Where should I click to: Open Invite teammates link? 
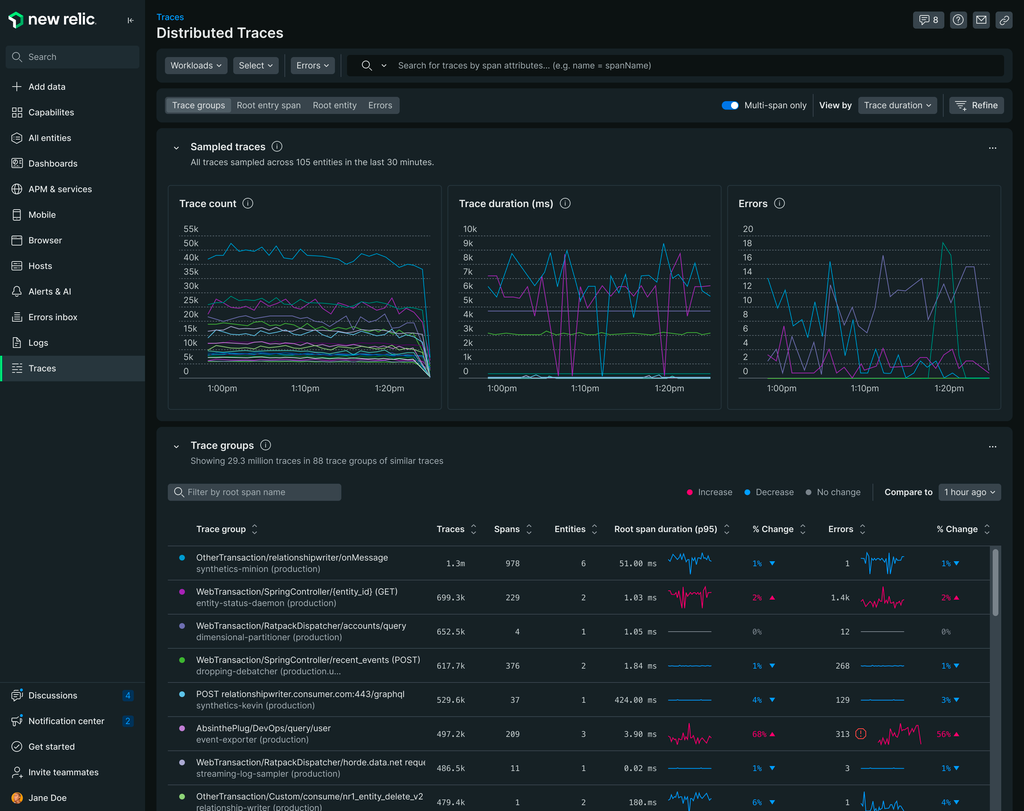72,772
